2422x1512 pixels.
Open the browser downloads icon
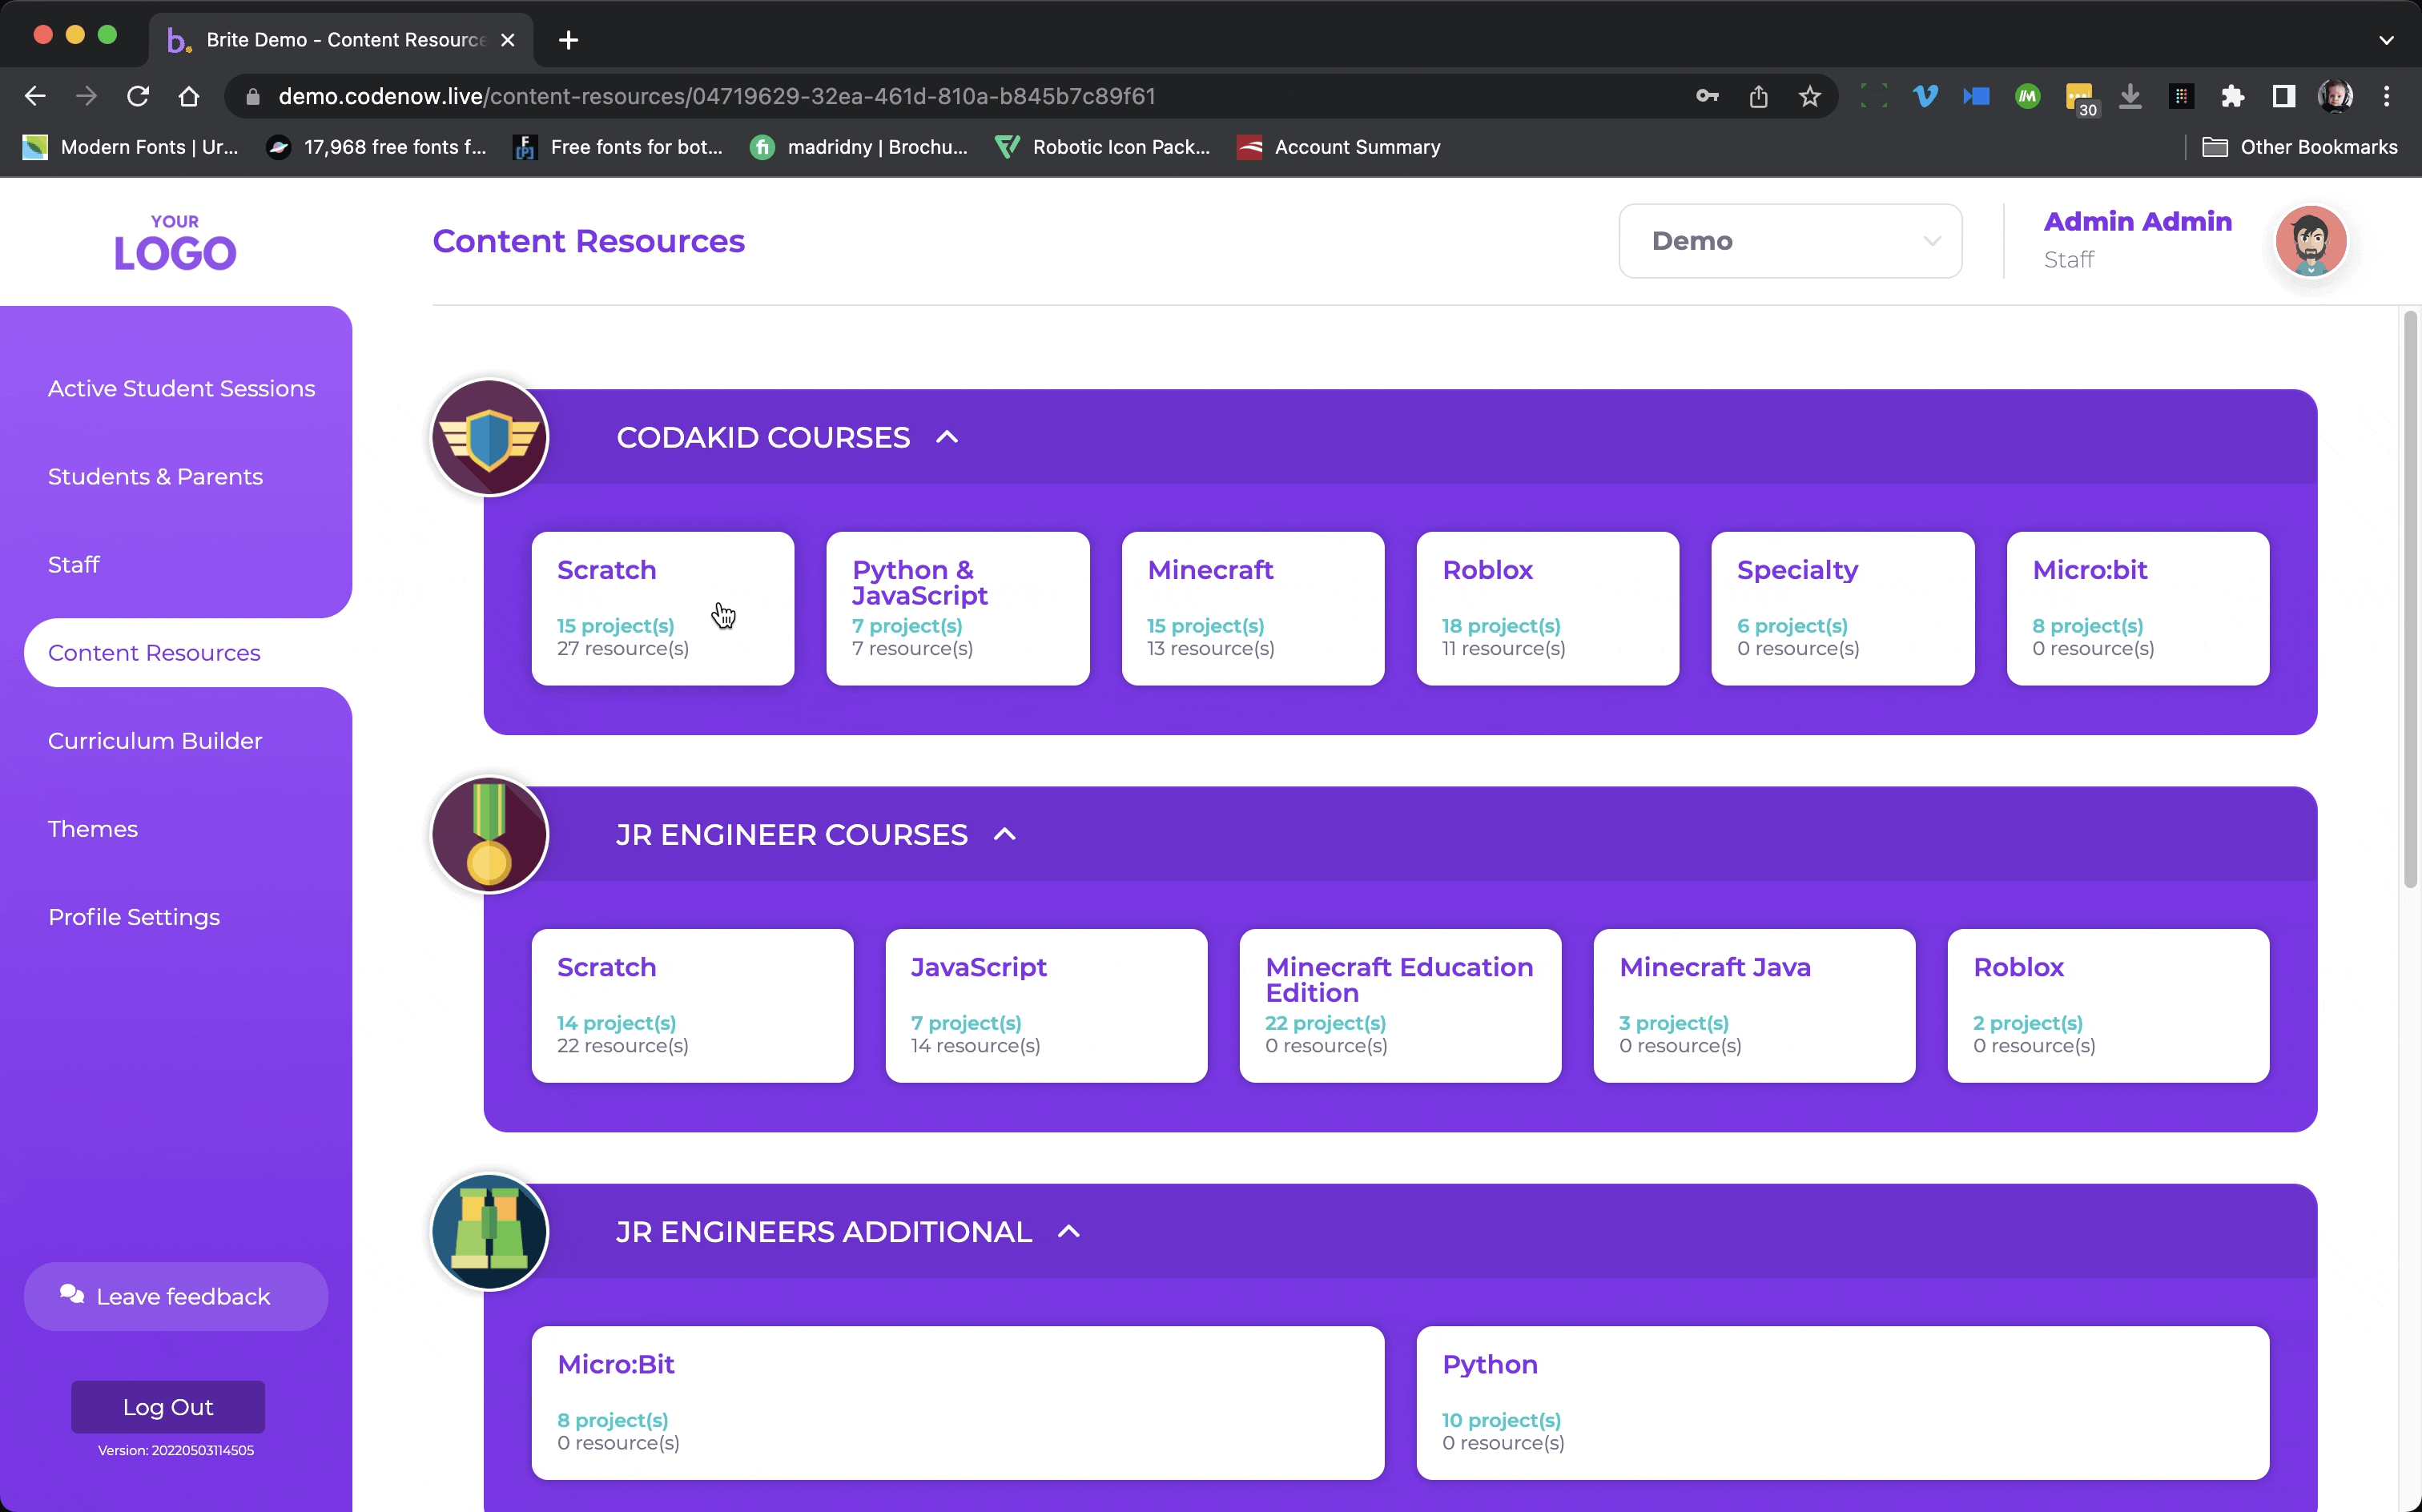(x=2130, y=96)
